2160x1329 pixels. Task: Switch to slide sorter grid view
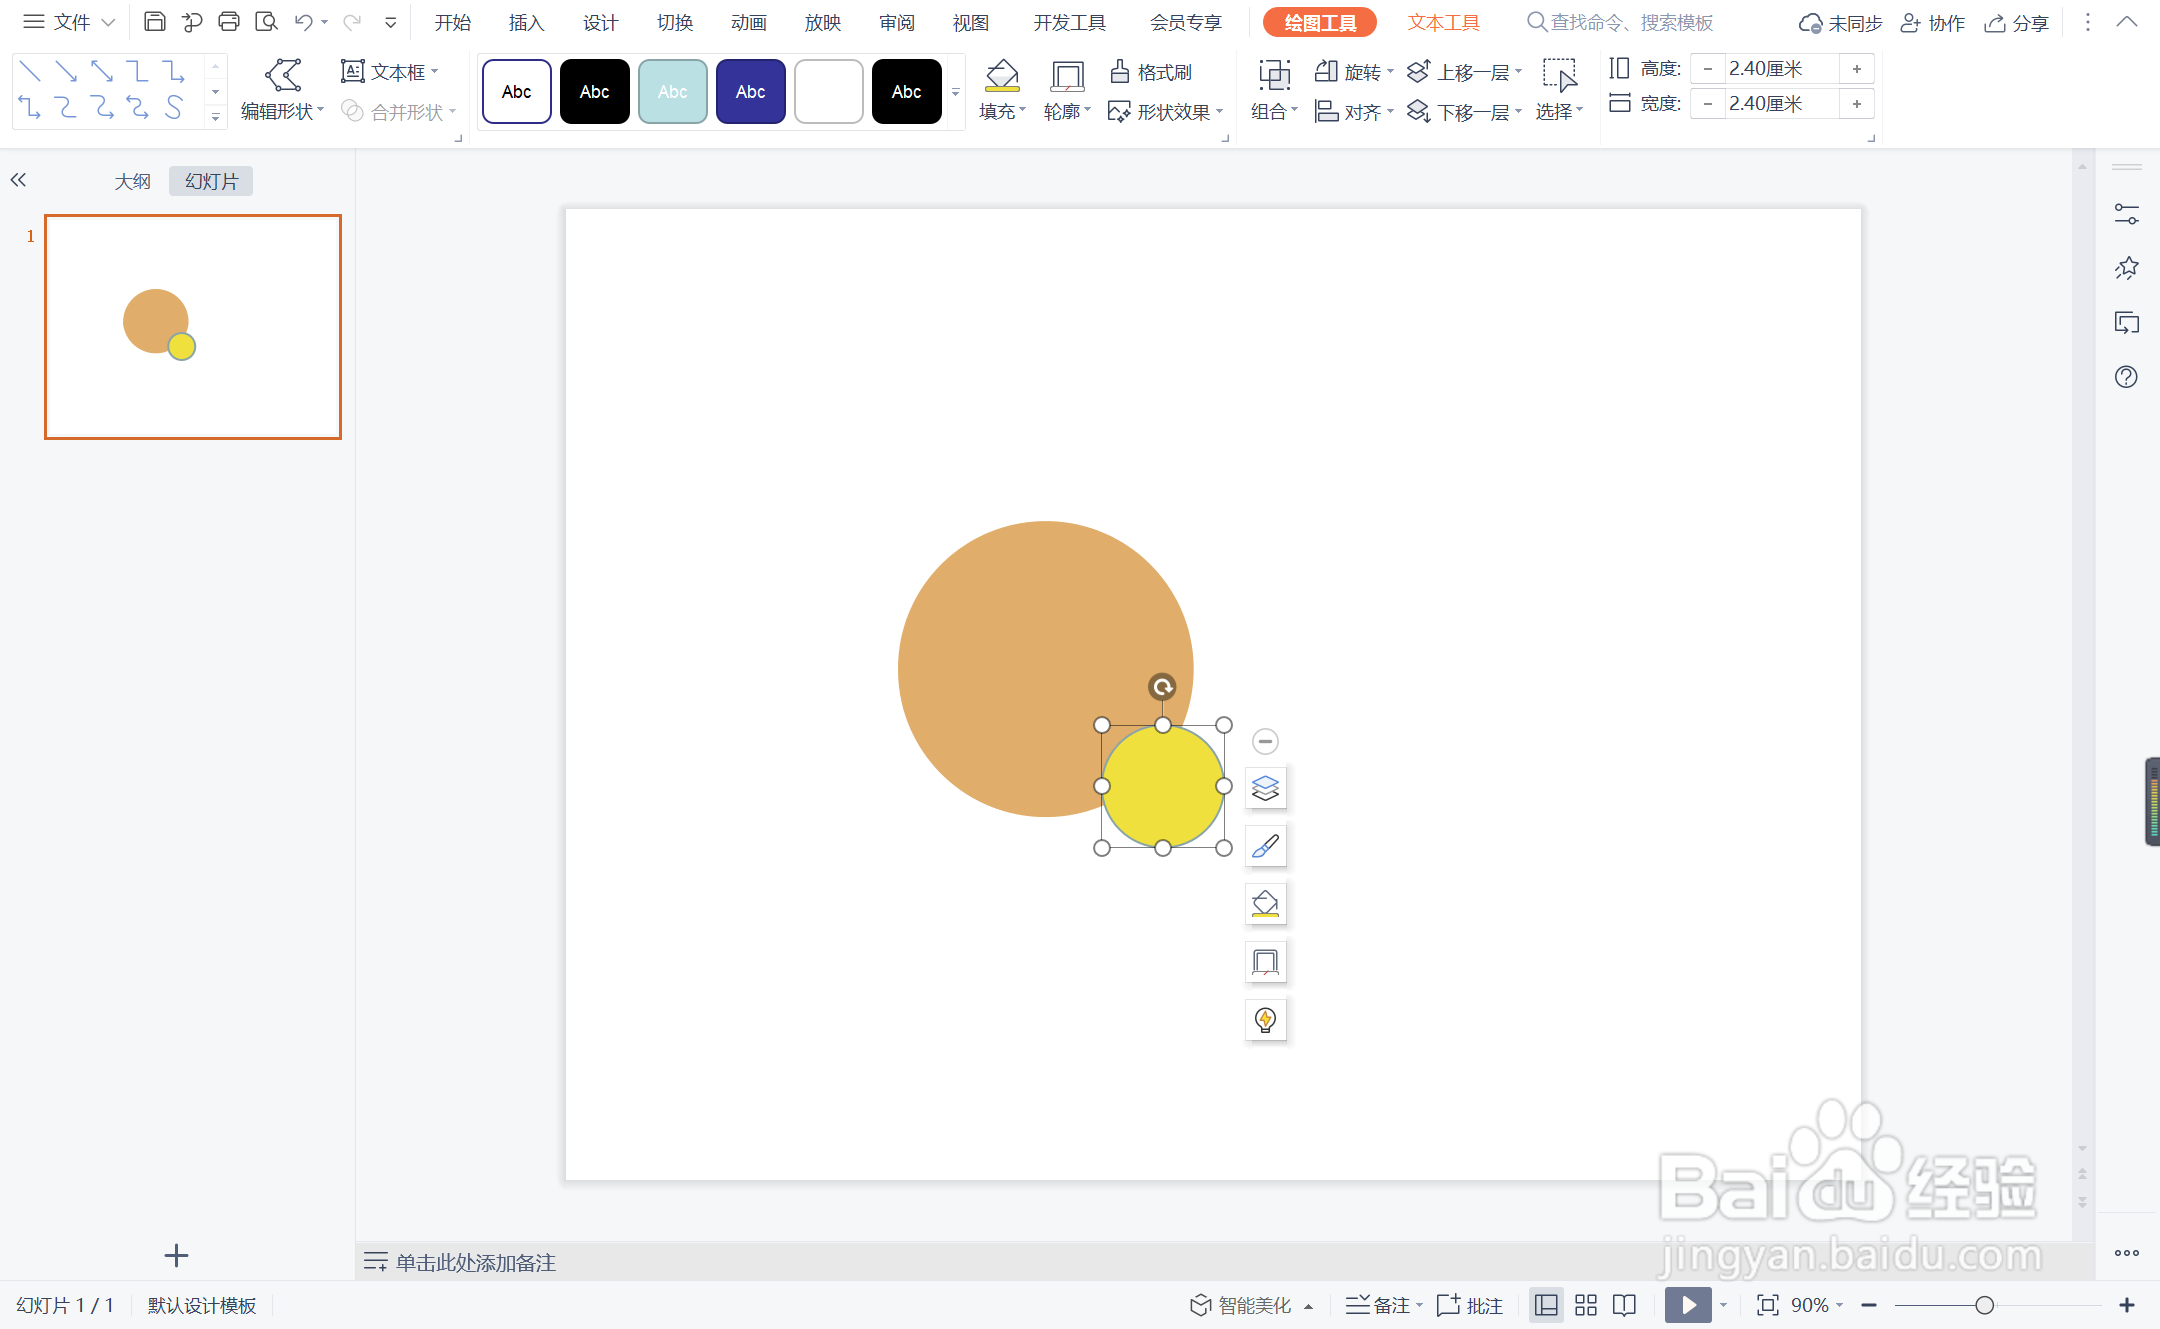1585,1305
